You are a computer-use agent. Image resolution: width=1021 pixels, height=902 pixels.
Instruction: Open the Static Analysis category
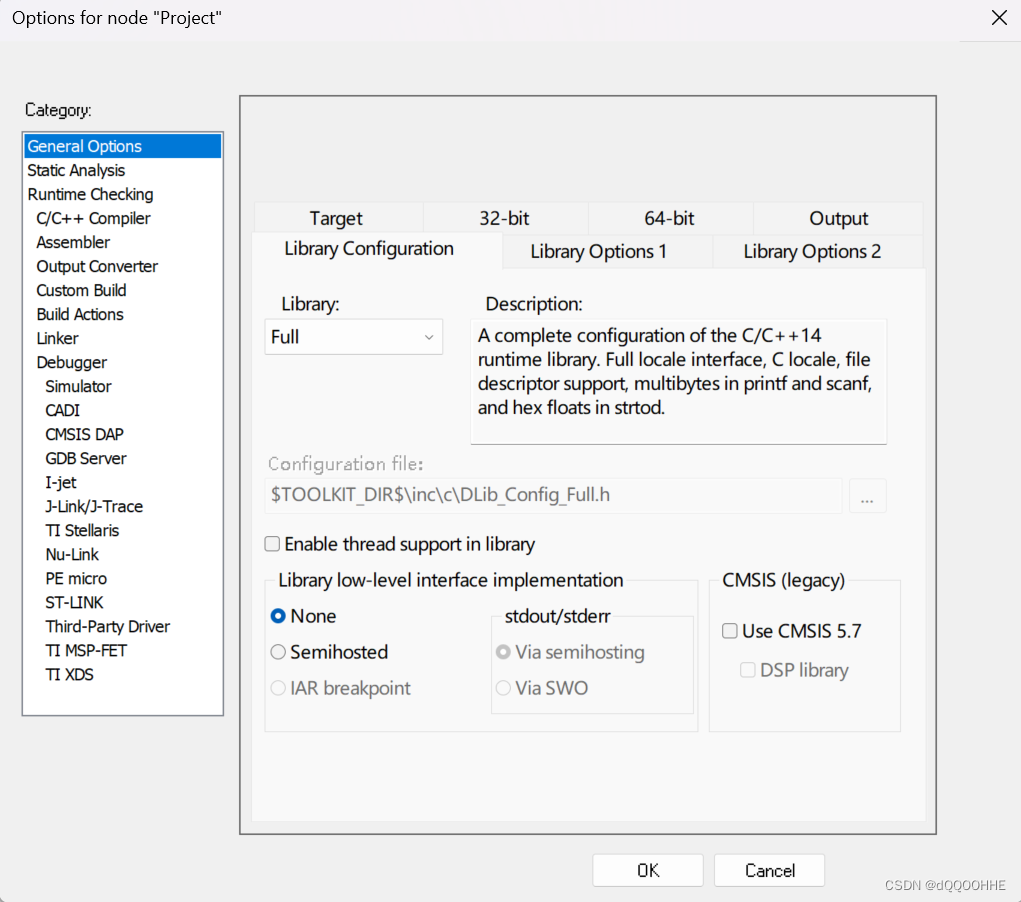tap(76, 170)
